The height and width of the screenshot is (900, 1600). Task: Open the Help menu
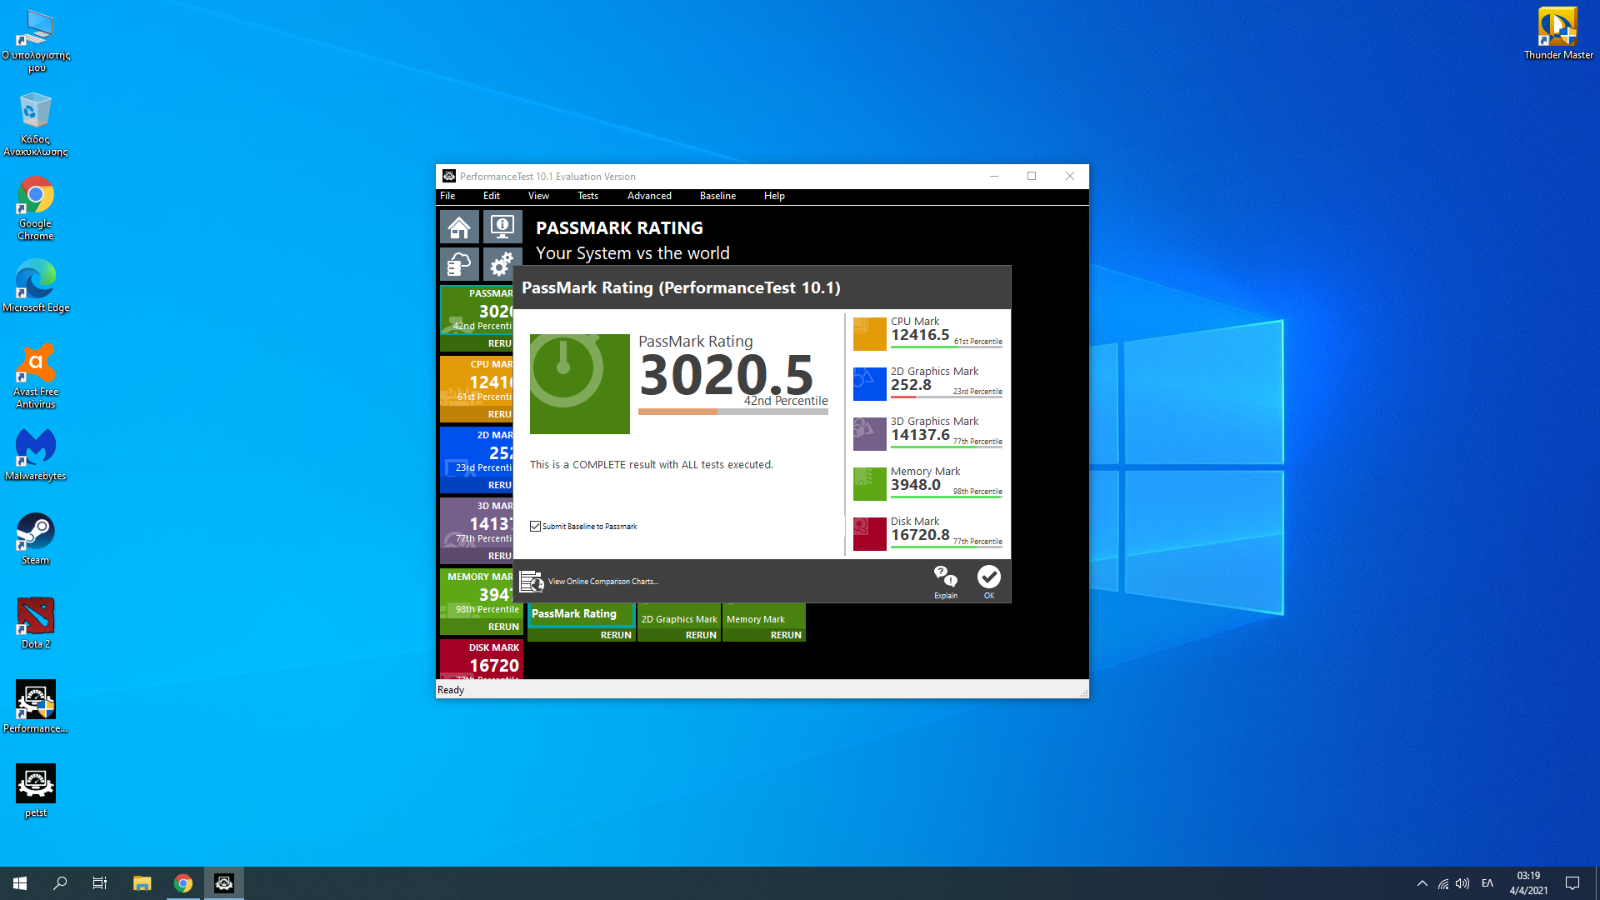[x=775, y=196]
